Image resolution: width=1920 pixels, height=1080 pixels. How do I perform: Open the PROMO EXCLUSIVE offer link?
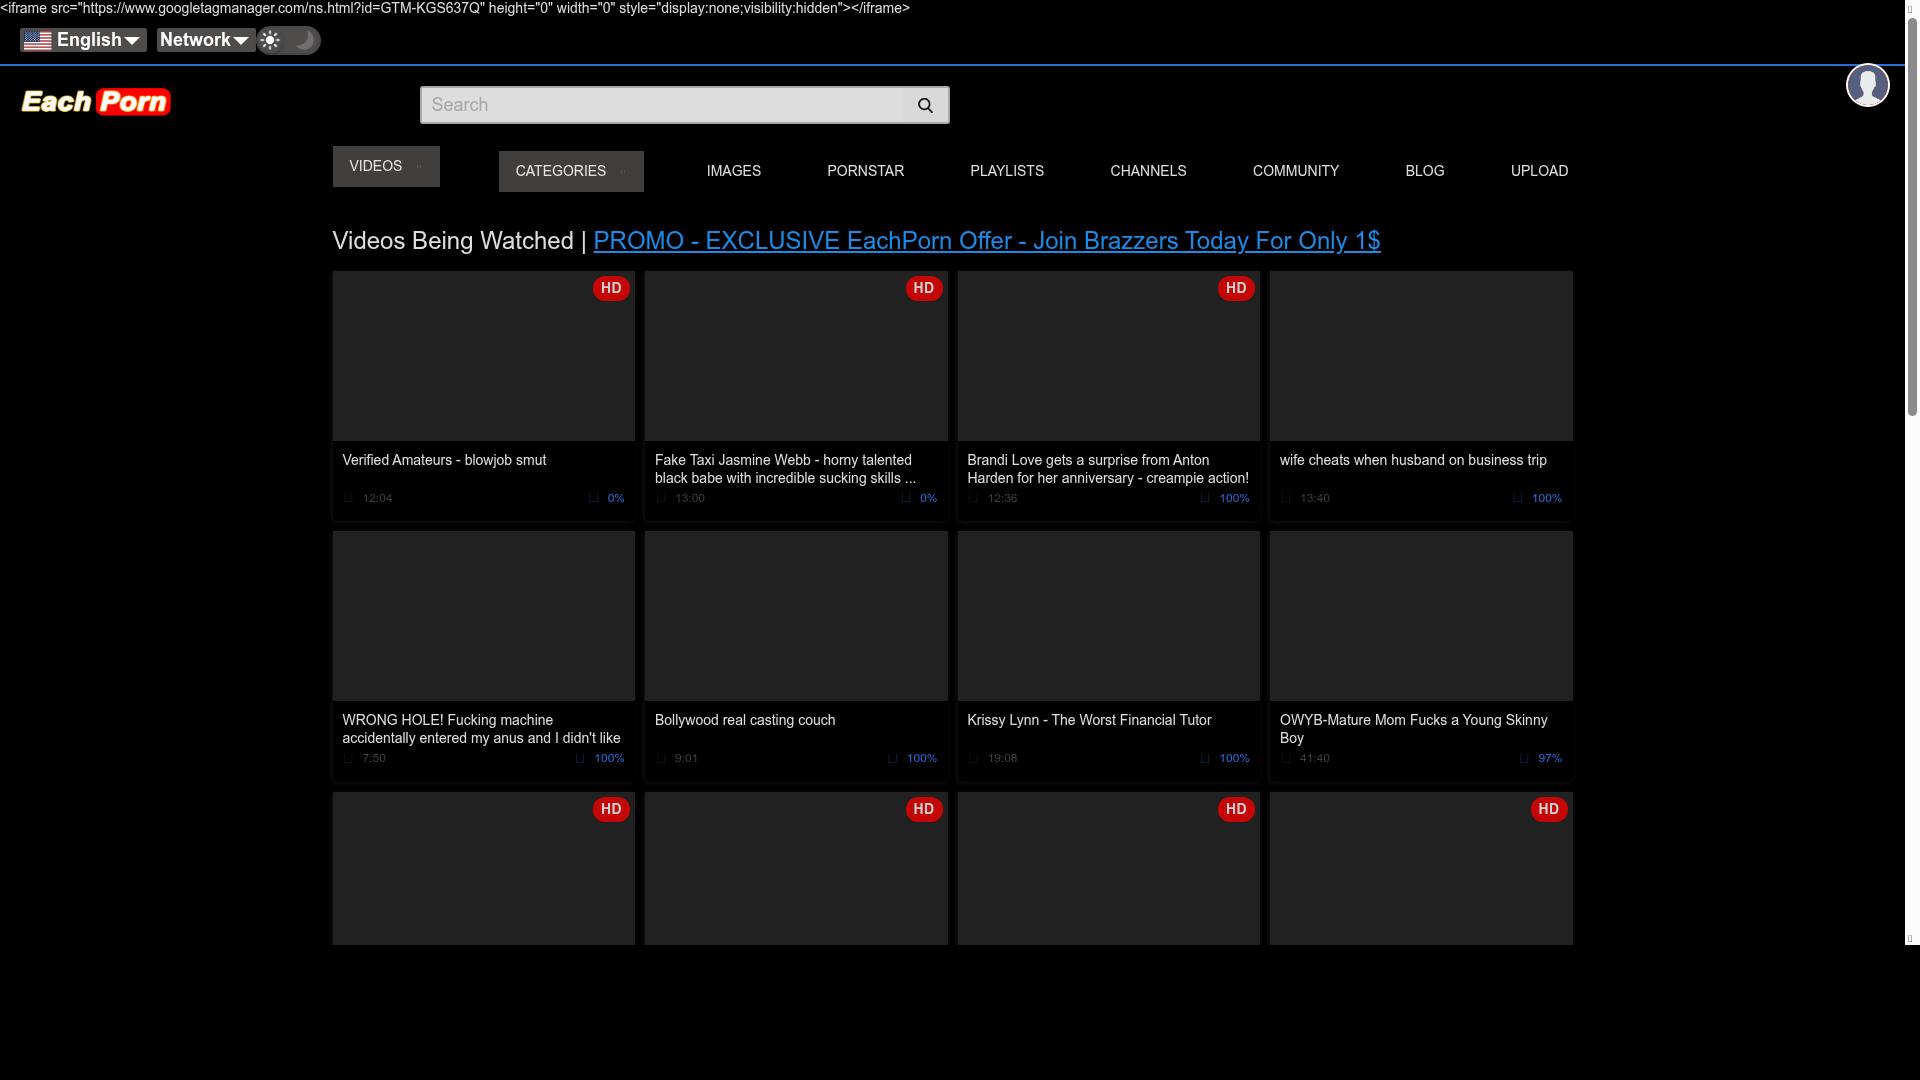(986, 241)
